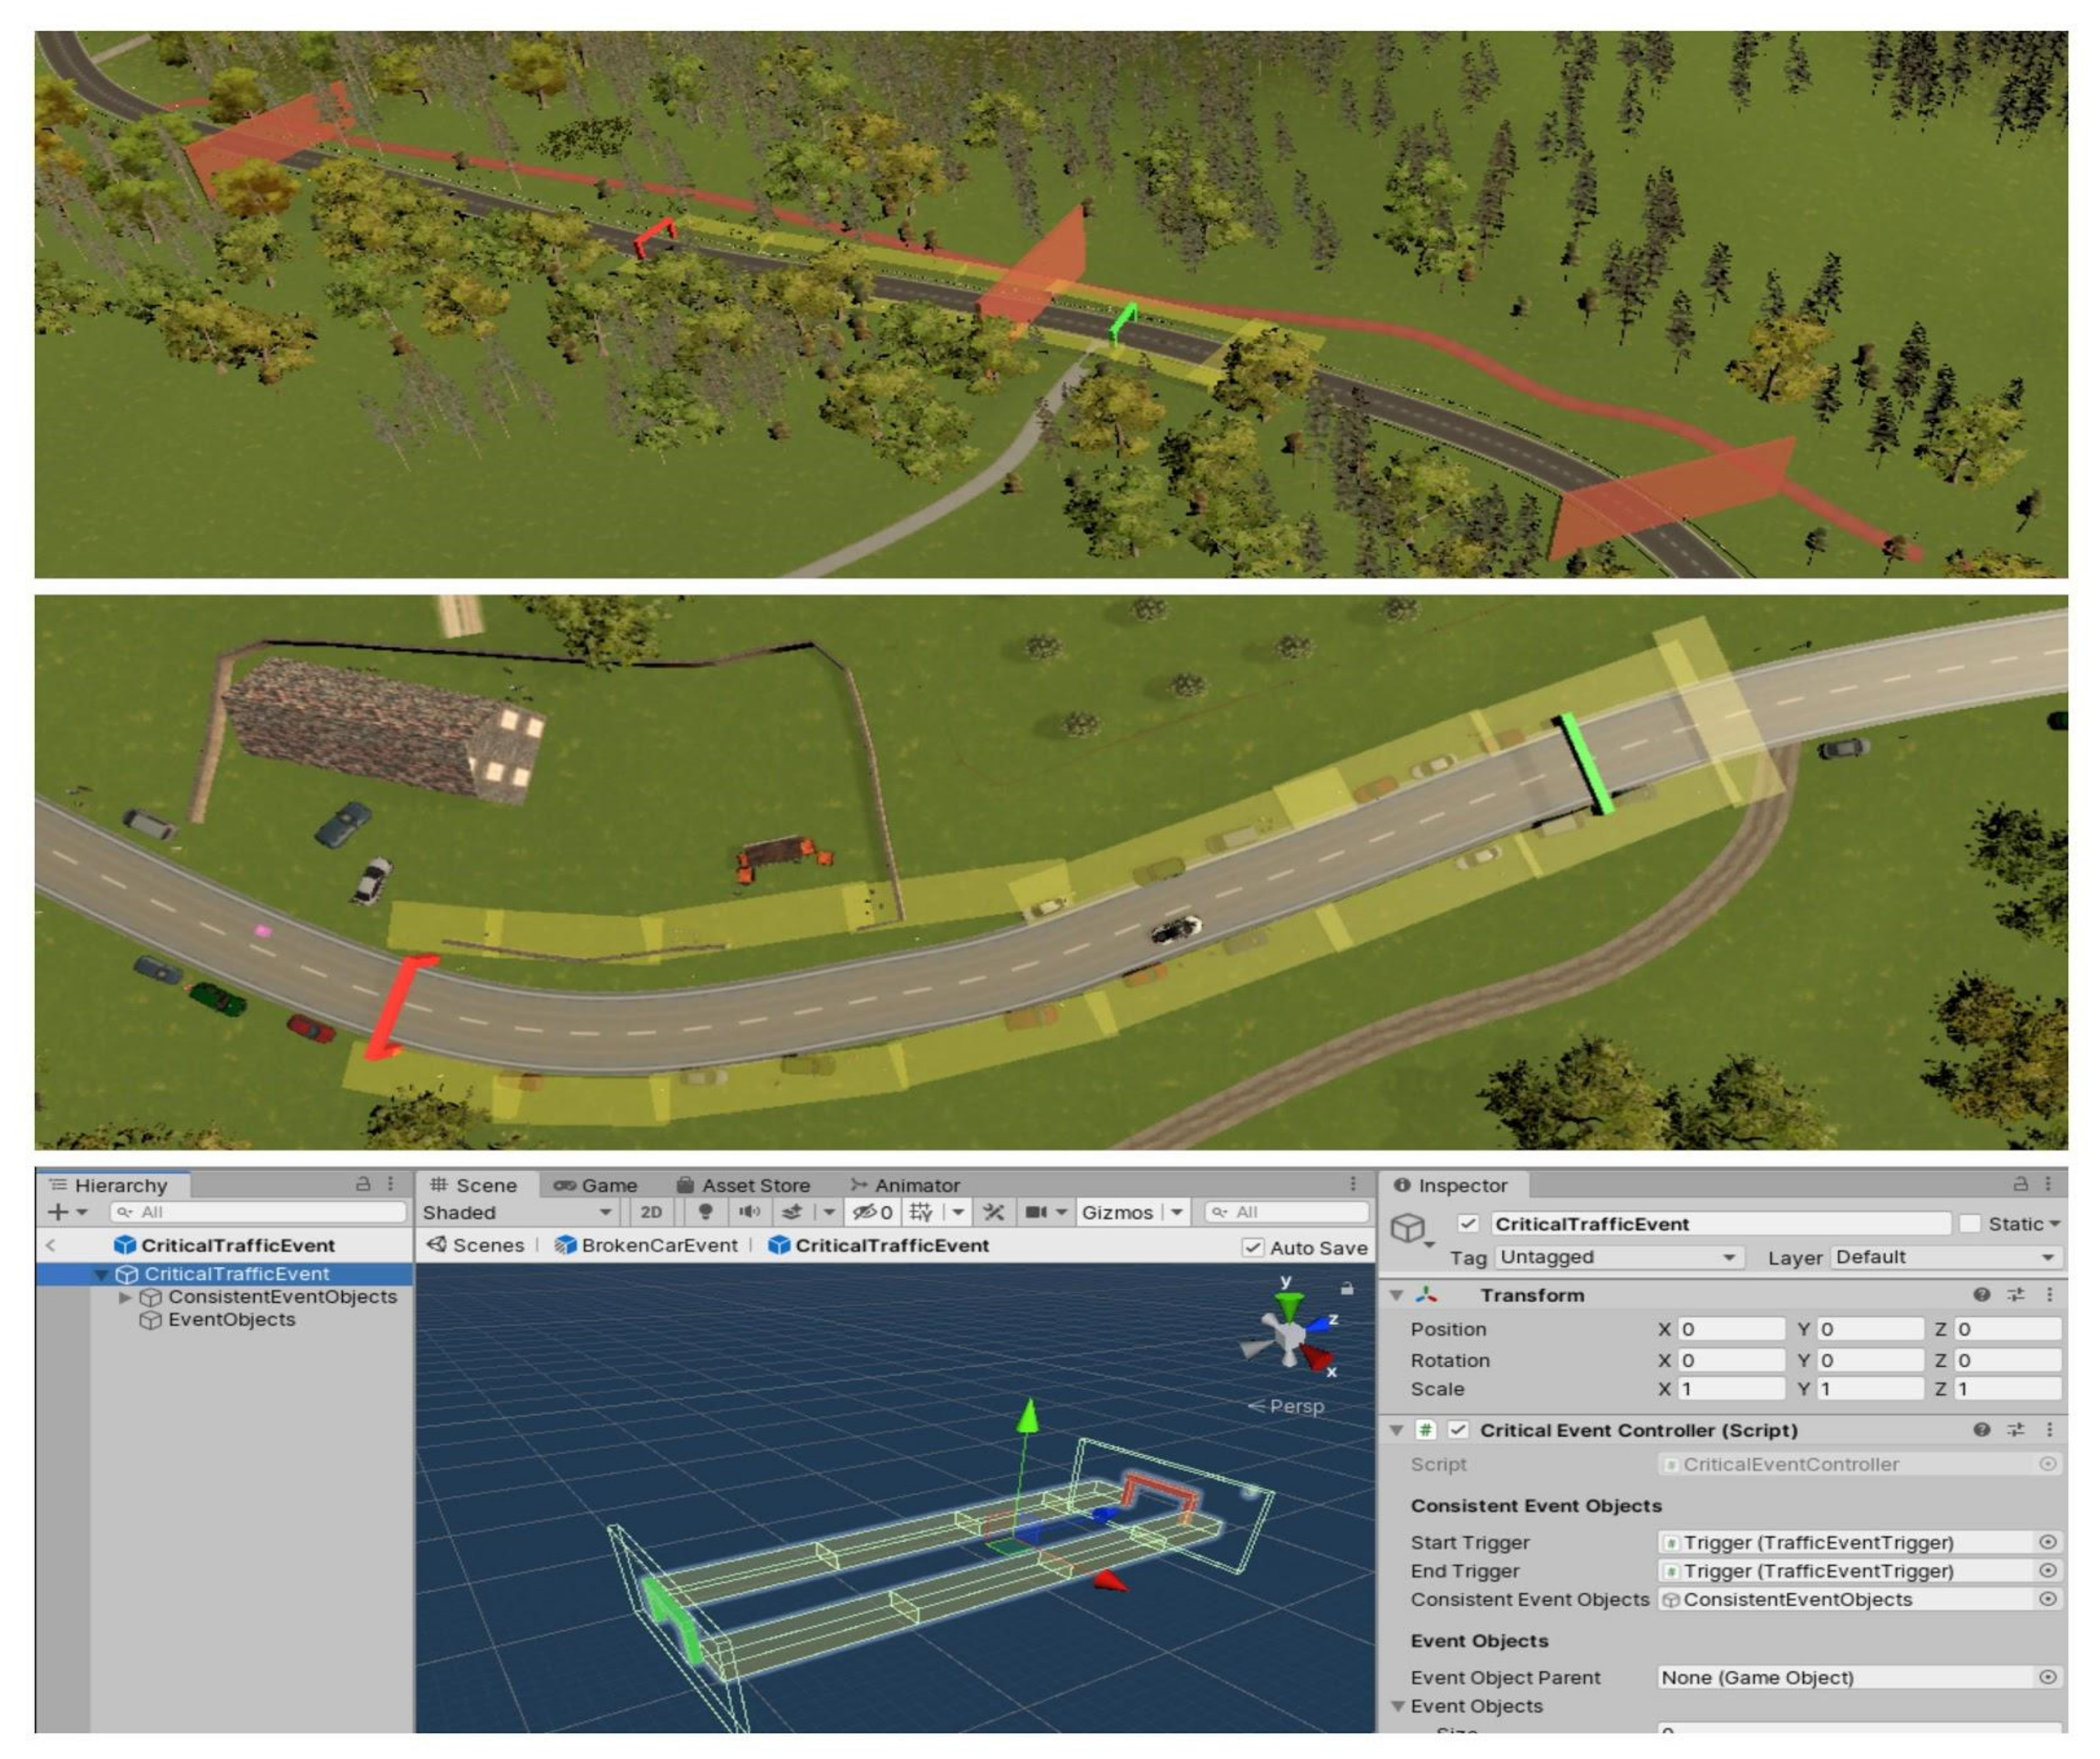The height and width of the screenshot is (1759, 2100).
Task: Switch to the Game tab
Action: (596, 1185)
